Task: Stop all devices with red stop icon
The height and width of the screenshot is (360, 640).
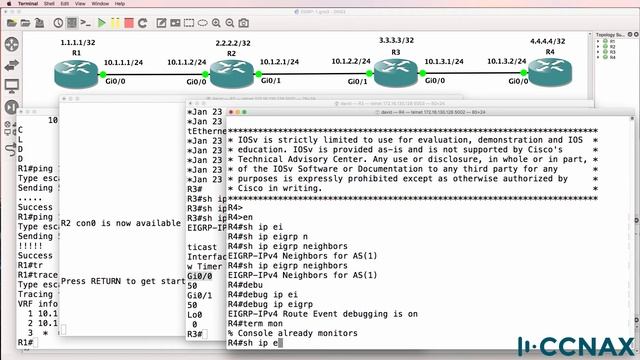Action: [x=129, y=23]
